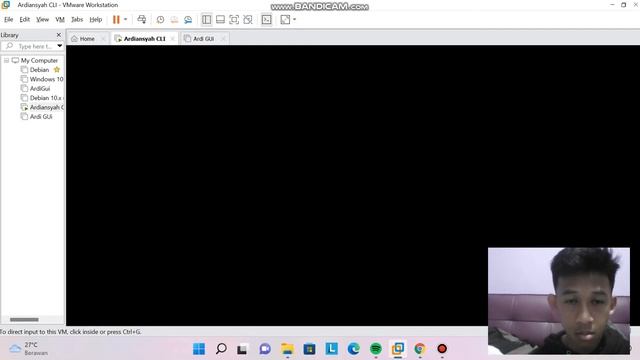Viewport: 640px width, 360px height.
Task: Toggle console view icon
Action: click(x=267, y=20)
